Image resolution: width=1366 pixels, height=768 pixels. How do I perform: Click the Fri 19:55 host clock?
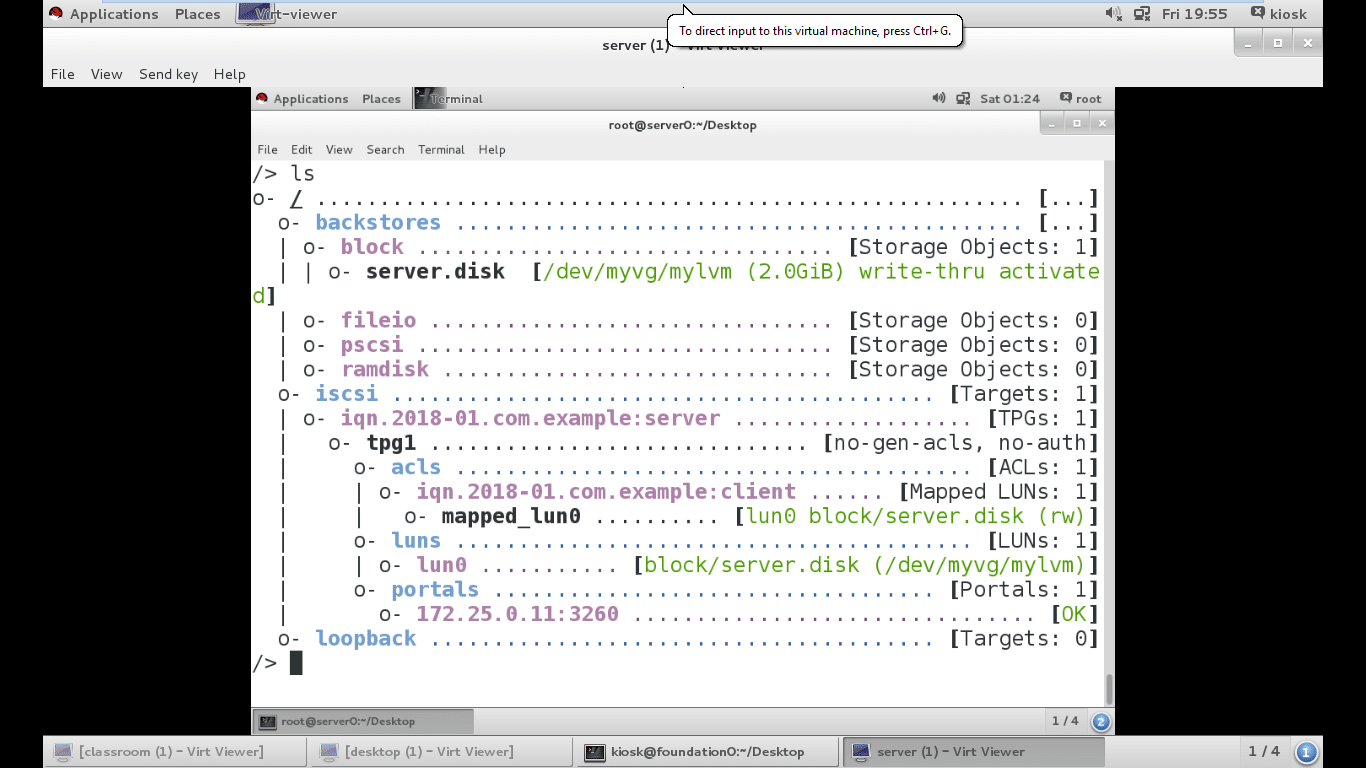1194,14
